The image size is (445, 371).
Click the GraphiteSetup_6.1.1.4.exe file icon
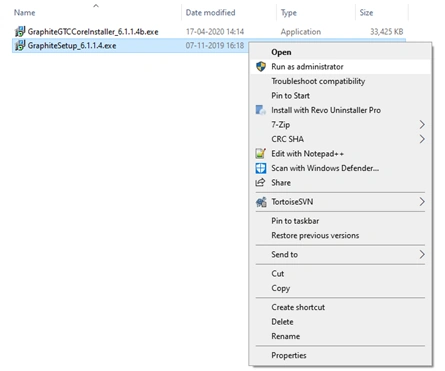[x=20, y=45]
